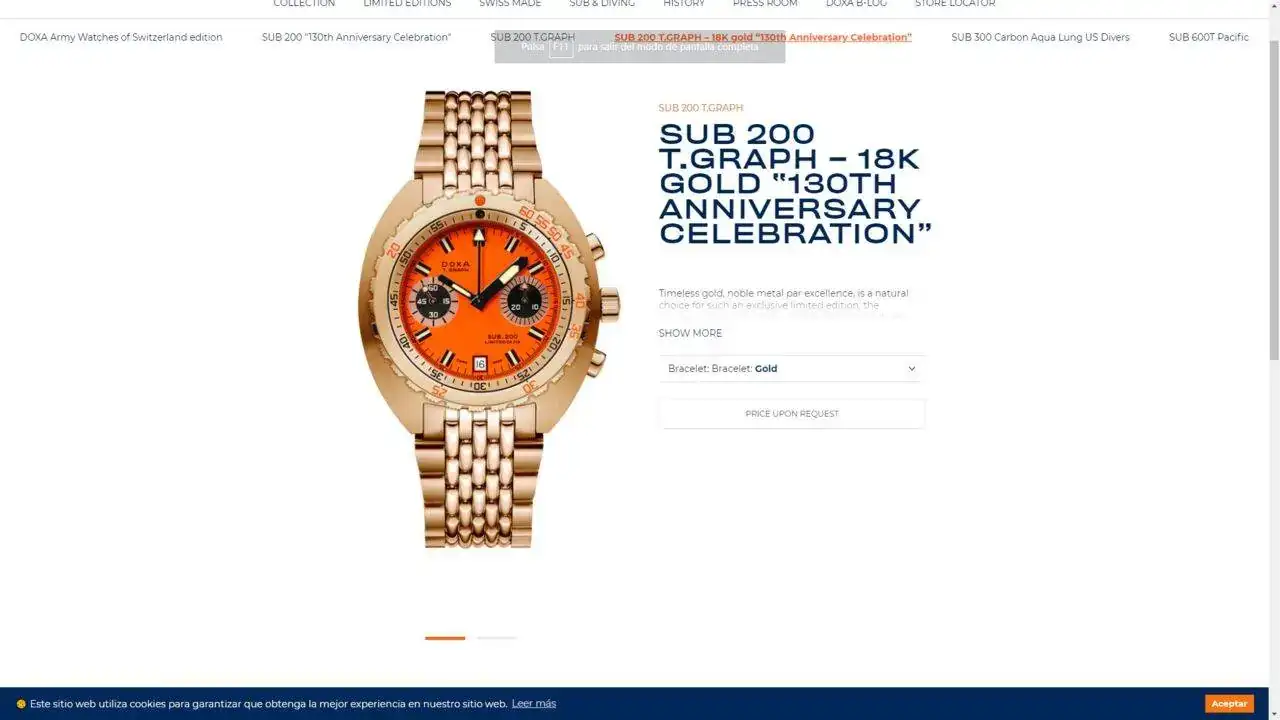Open the Bracelet Gold dropdown
The height and width of the screenshot is (720, 1280).
click(792, 368)
